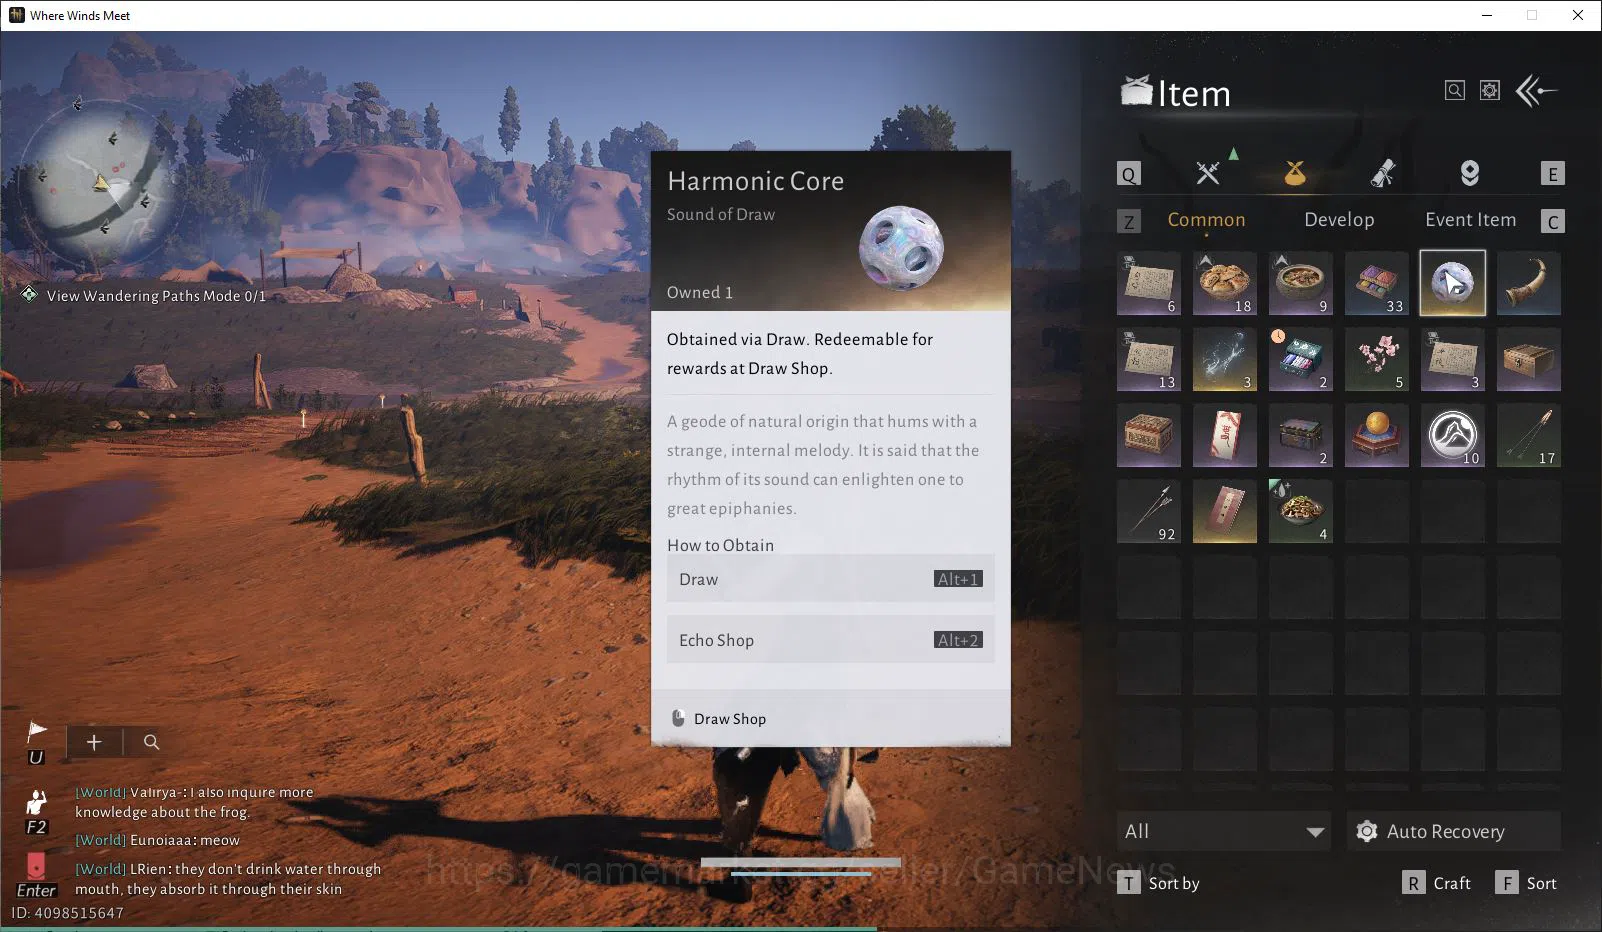Click the search magnifier icon in Item header

(x=1455, y=91)
